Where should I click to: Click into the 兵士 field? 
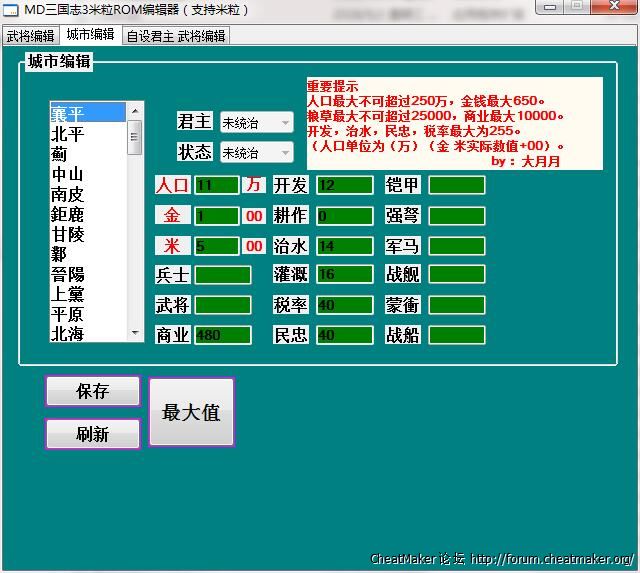tap(223, 275)
